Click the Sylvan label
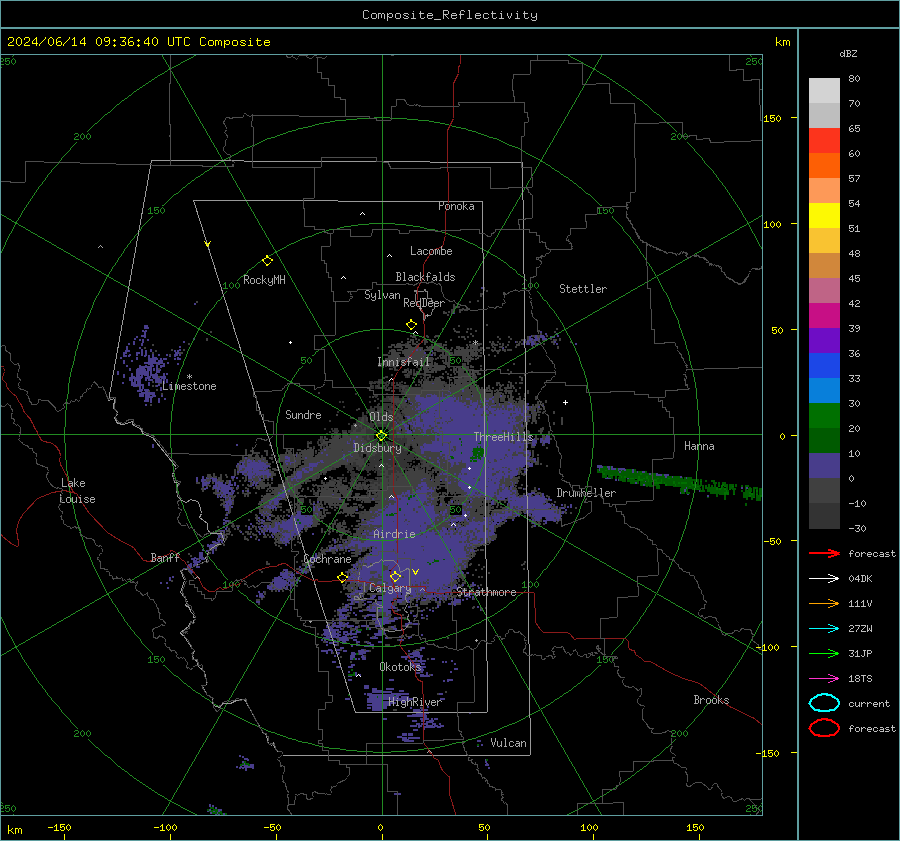 click(x=382, y=295)
